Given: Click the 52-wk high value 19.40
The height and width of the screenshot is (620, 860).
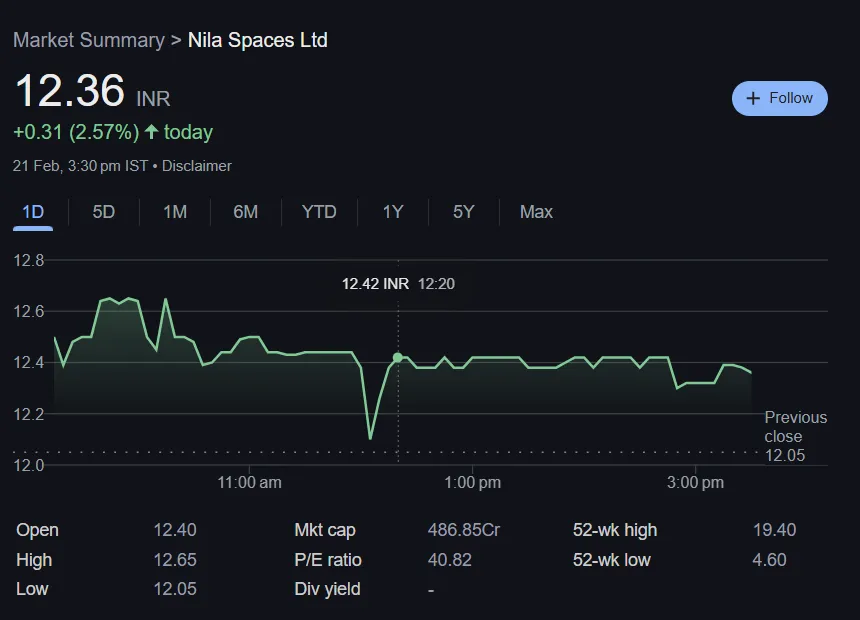Looking at the screenshot, I should (x=774, y=530).
